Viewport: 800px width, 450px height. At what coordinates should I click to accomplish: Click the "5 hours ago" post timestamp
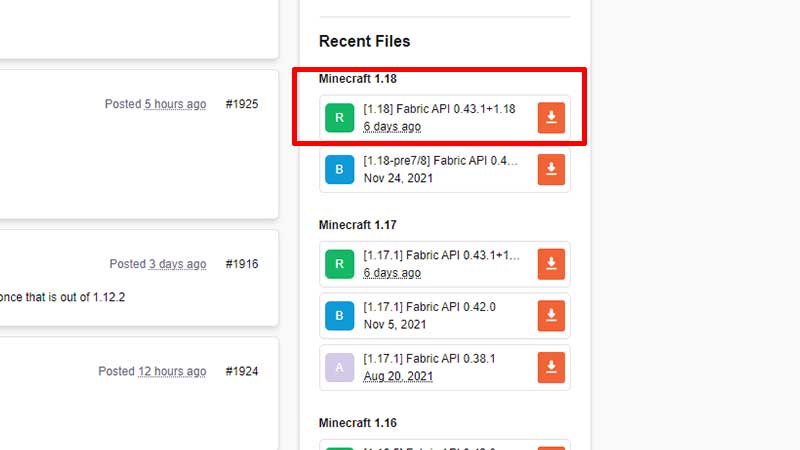(x=175, y=104)
